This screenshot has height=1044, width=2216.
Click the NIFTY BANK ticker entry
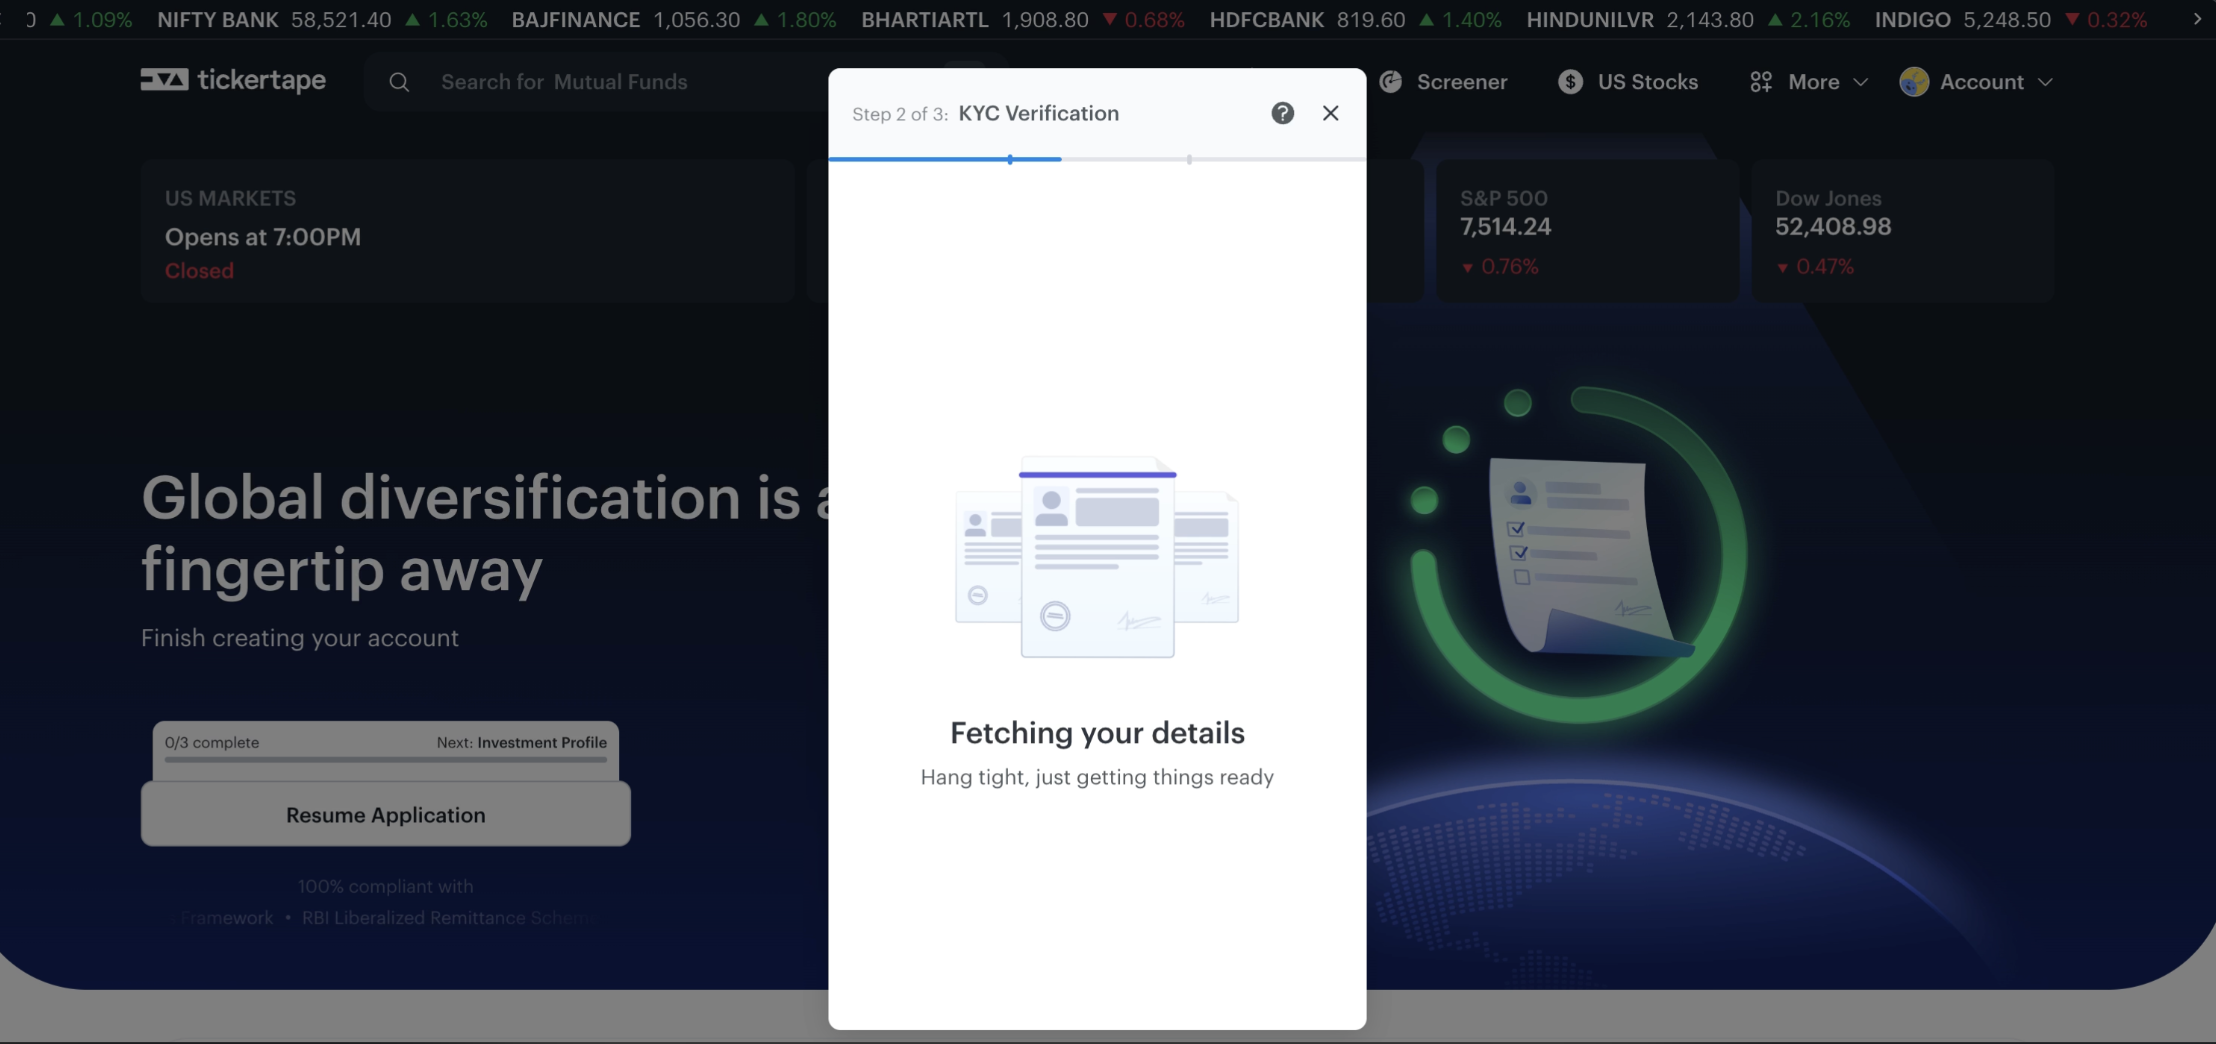click(x=322, y=20)
